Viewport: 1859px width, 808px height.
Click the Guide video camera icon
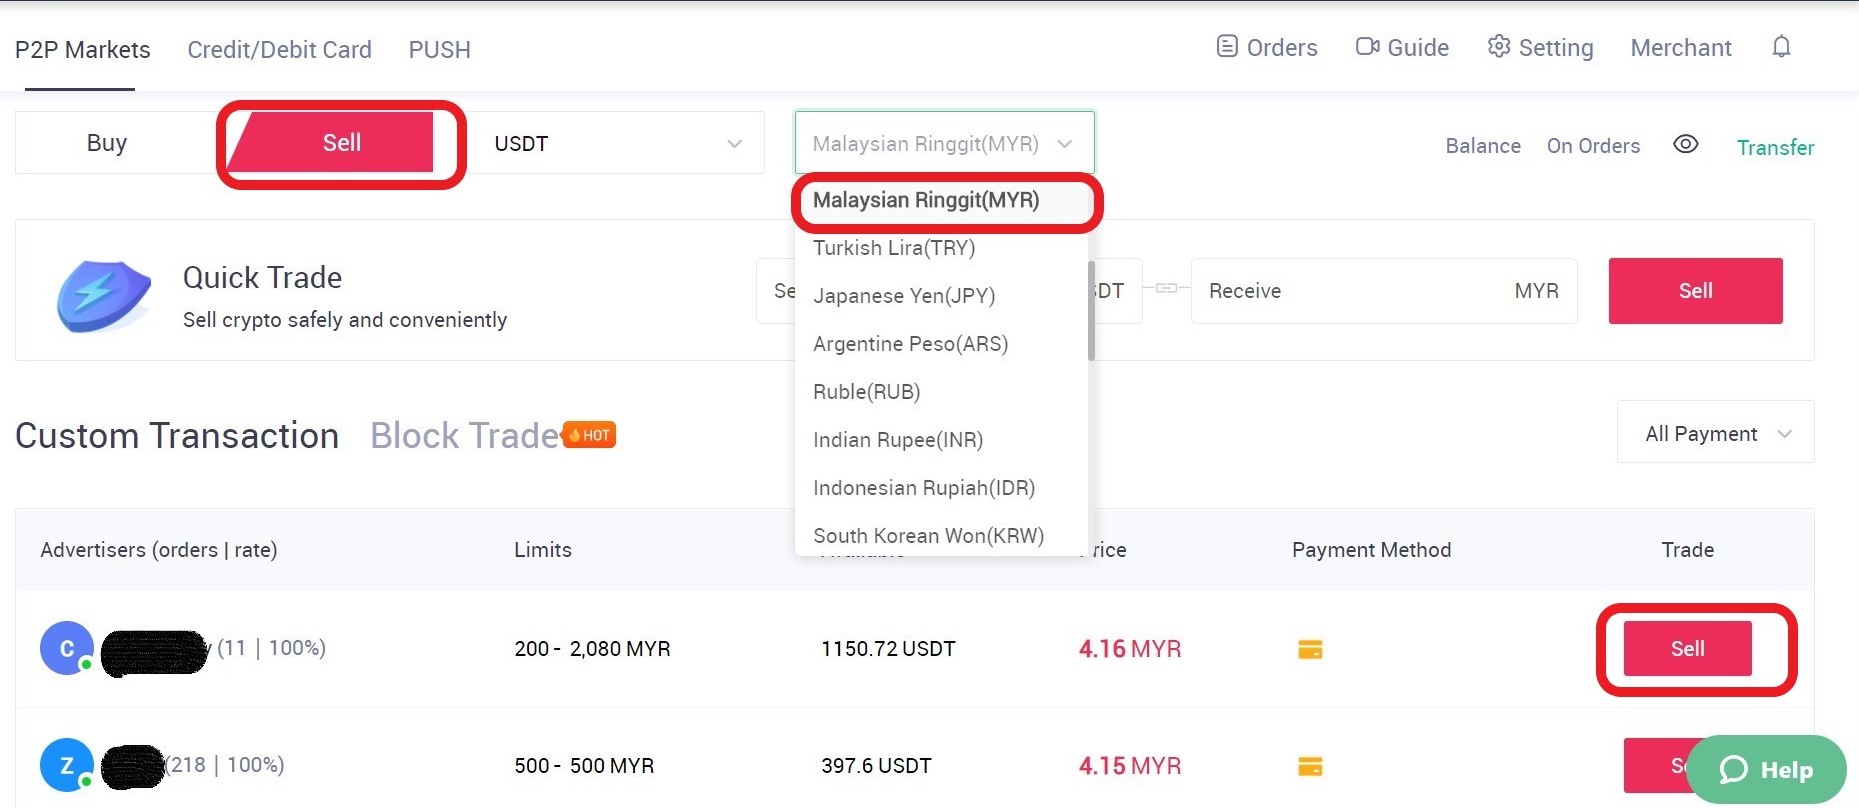[1367, 47]
